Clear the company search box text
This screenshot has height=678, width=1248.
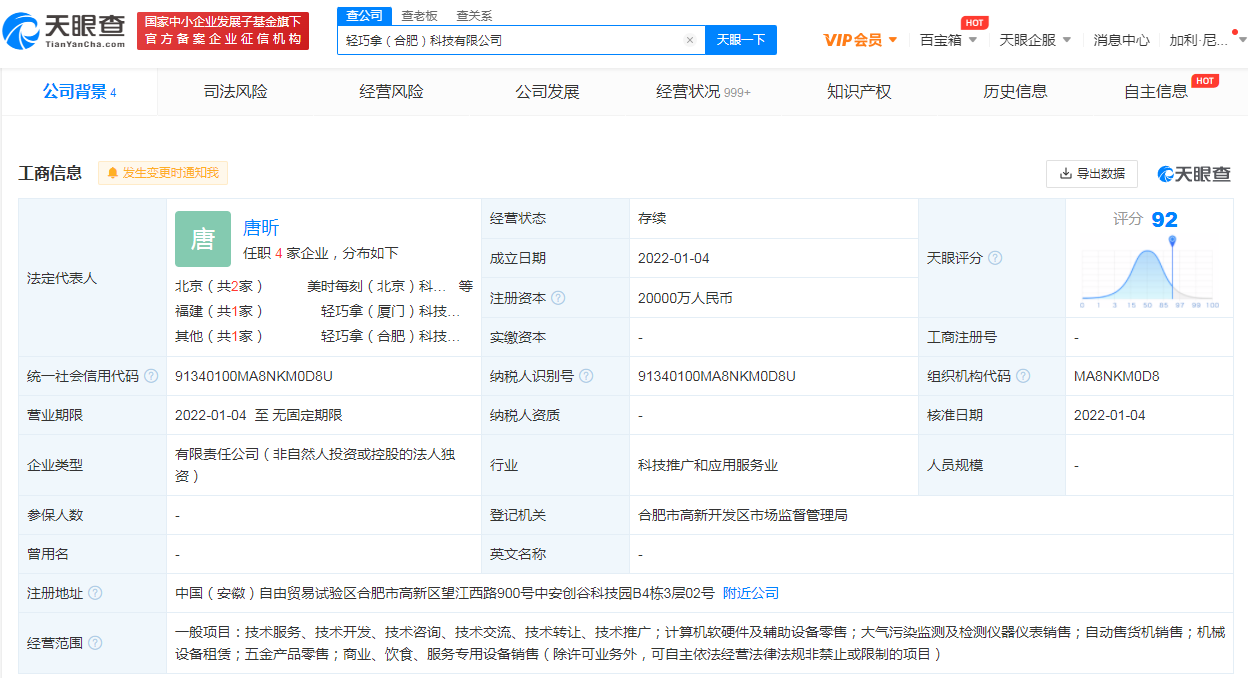(x=689, y=40)
